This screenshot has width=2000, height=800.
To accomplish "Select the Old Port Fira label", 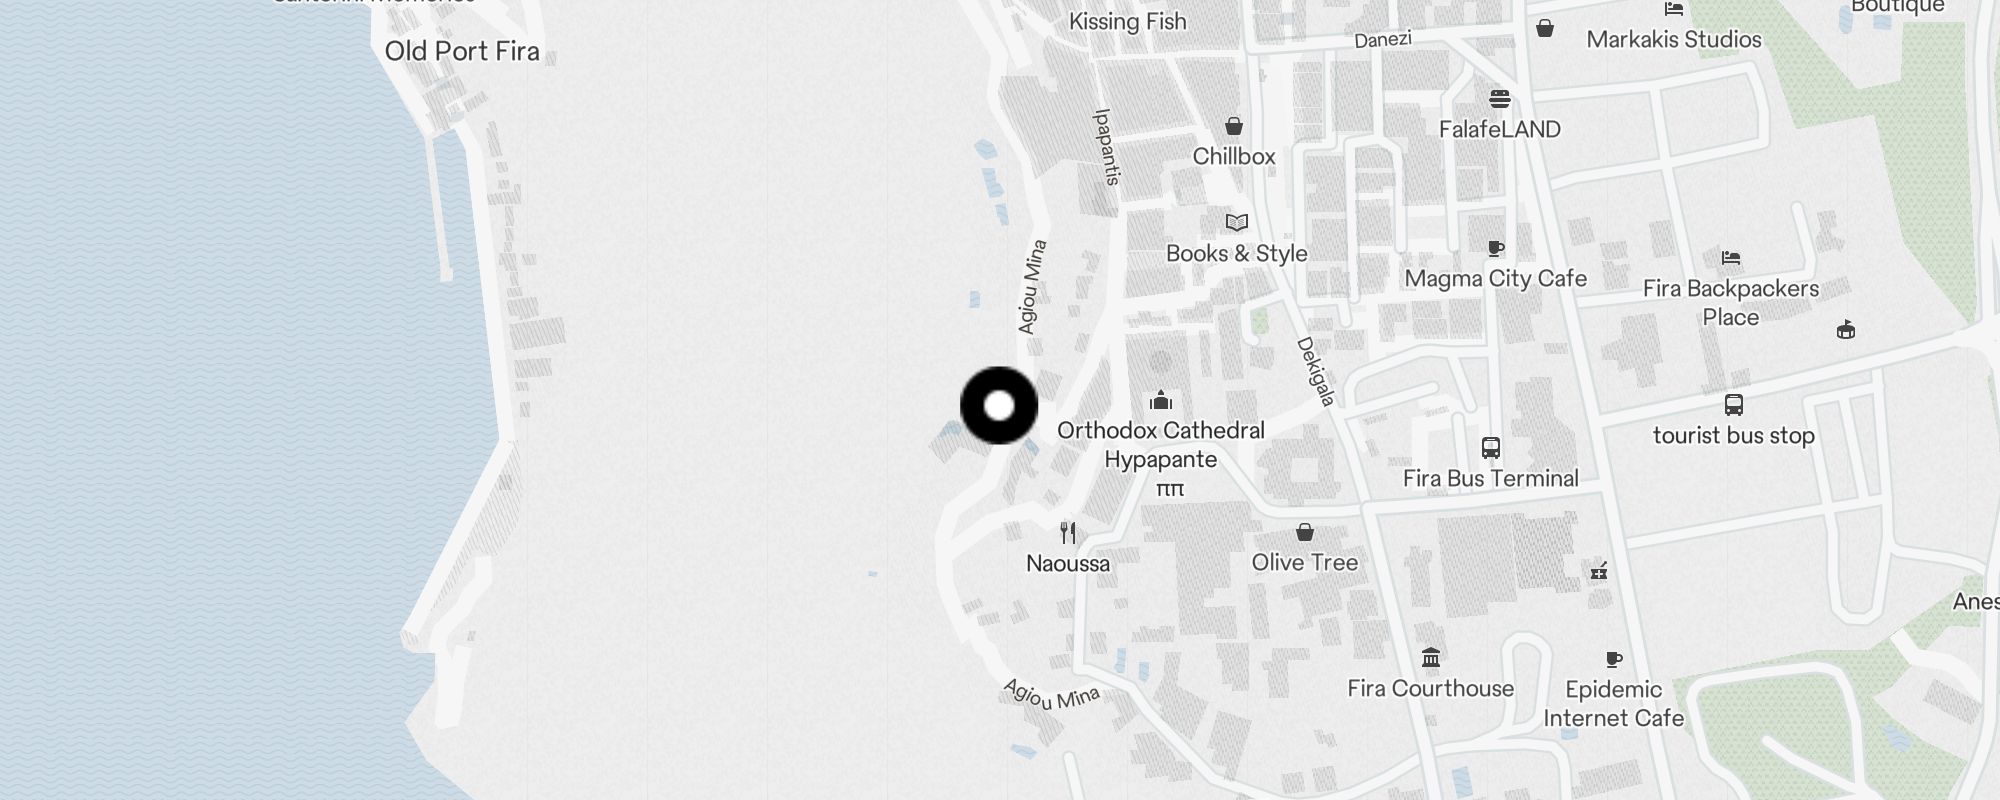I will point(462,51).
